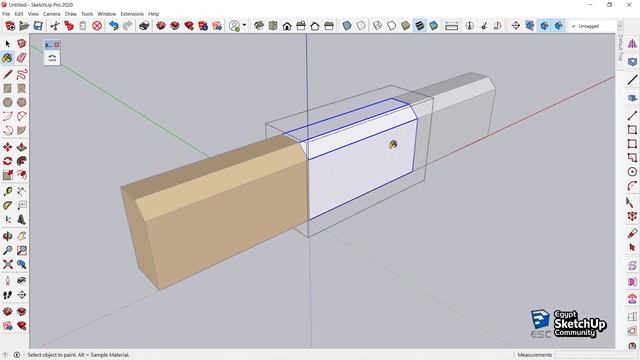Toggle X-ray face style
The width and height of the screenshot is (640, 360).
coord(347,26)
